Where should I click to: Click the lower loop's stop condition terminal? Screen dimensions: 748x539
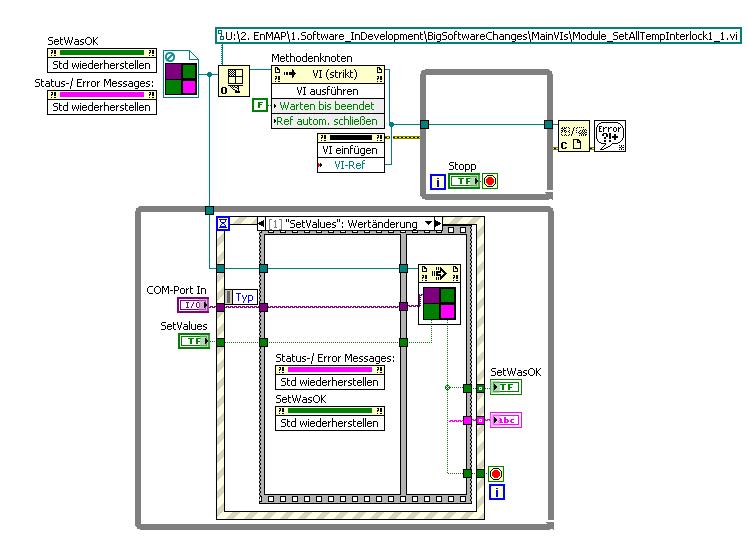click(x=496, y=474)
